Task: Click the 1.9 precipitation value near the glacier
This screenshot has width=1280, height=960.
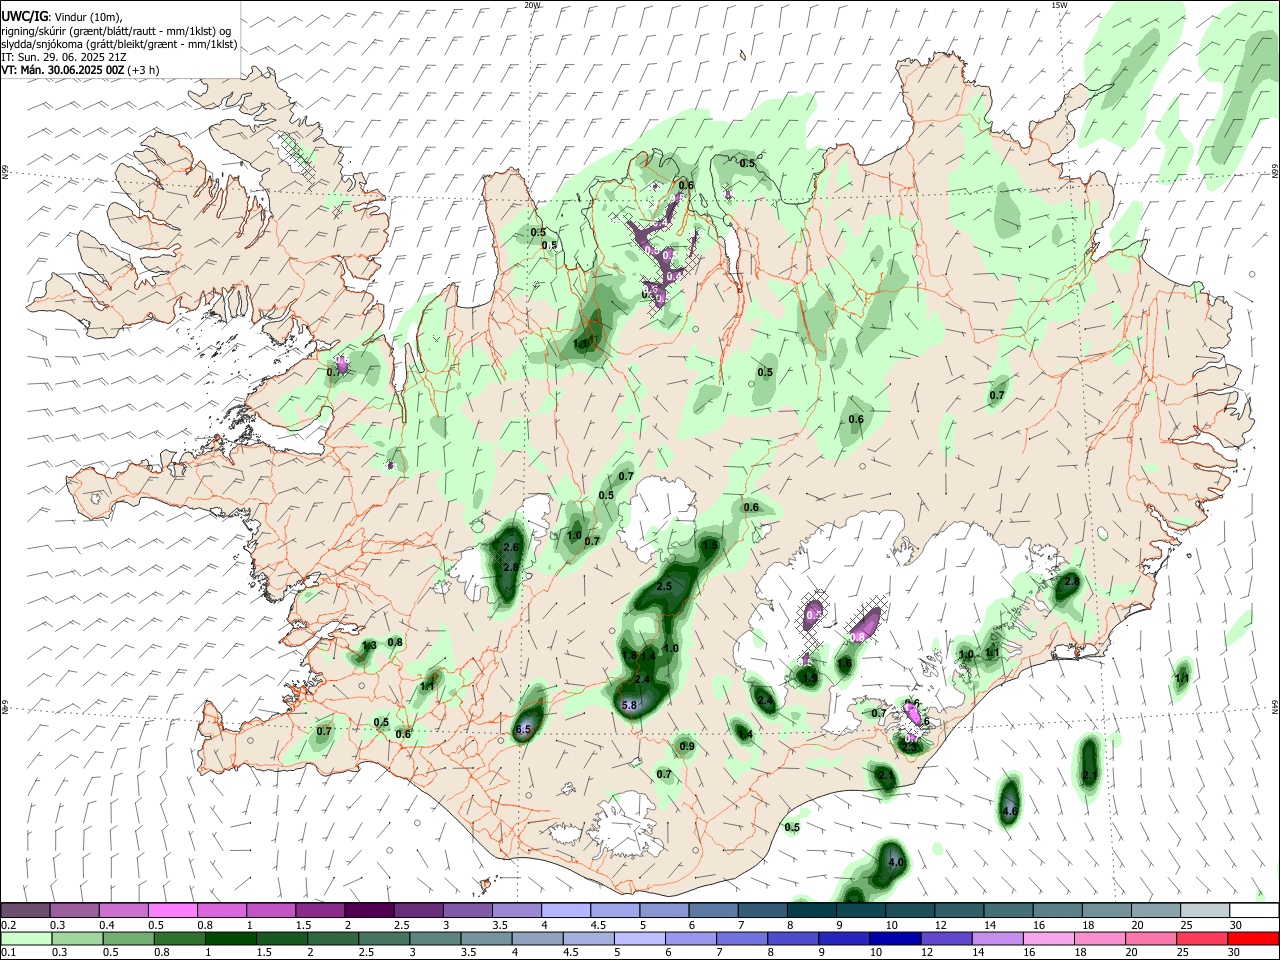Action: [810, 678]
